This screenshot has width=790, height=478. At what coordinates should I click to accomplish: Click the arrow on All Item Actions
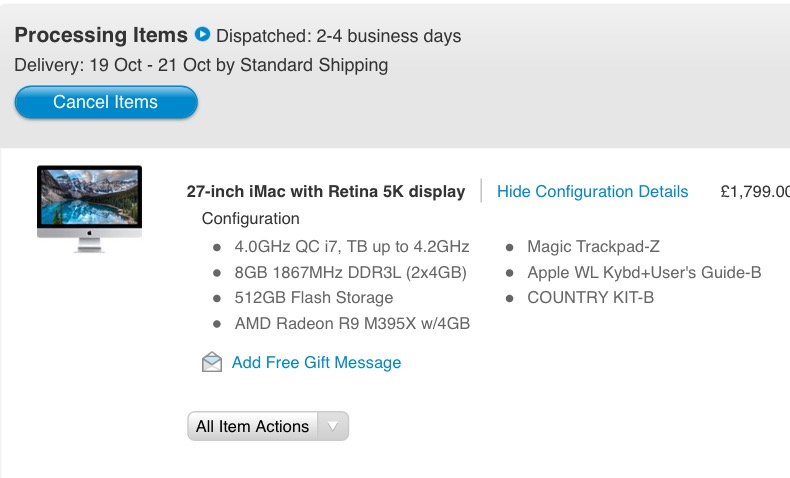pos(333,426)
